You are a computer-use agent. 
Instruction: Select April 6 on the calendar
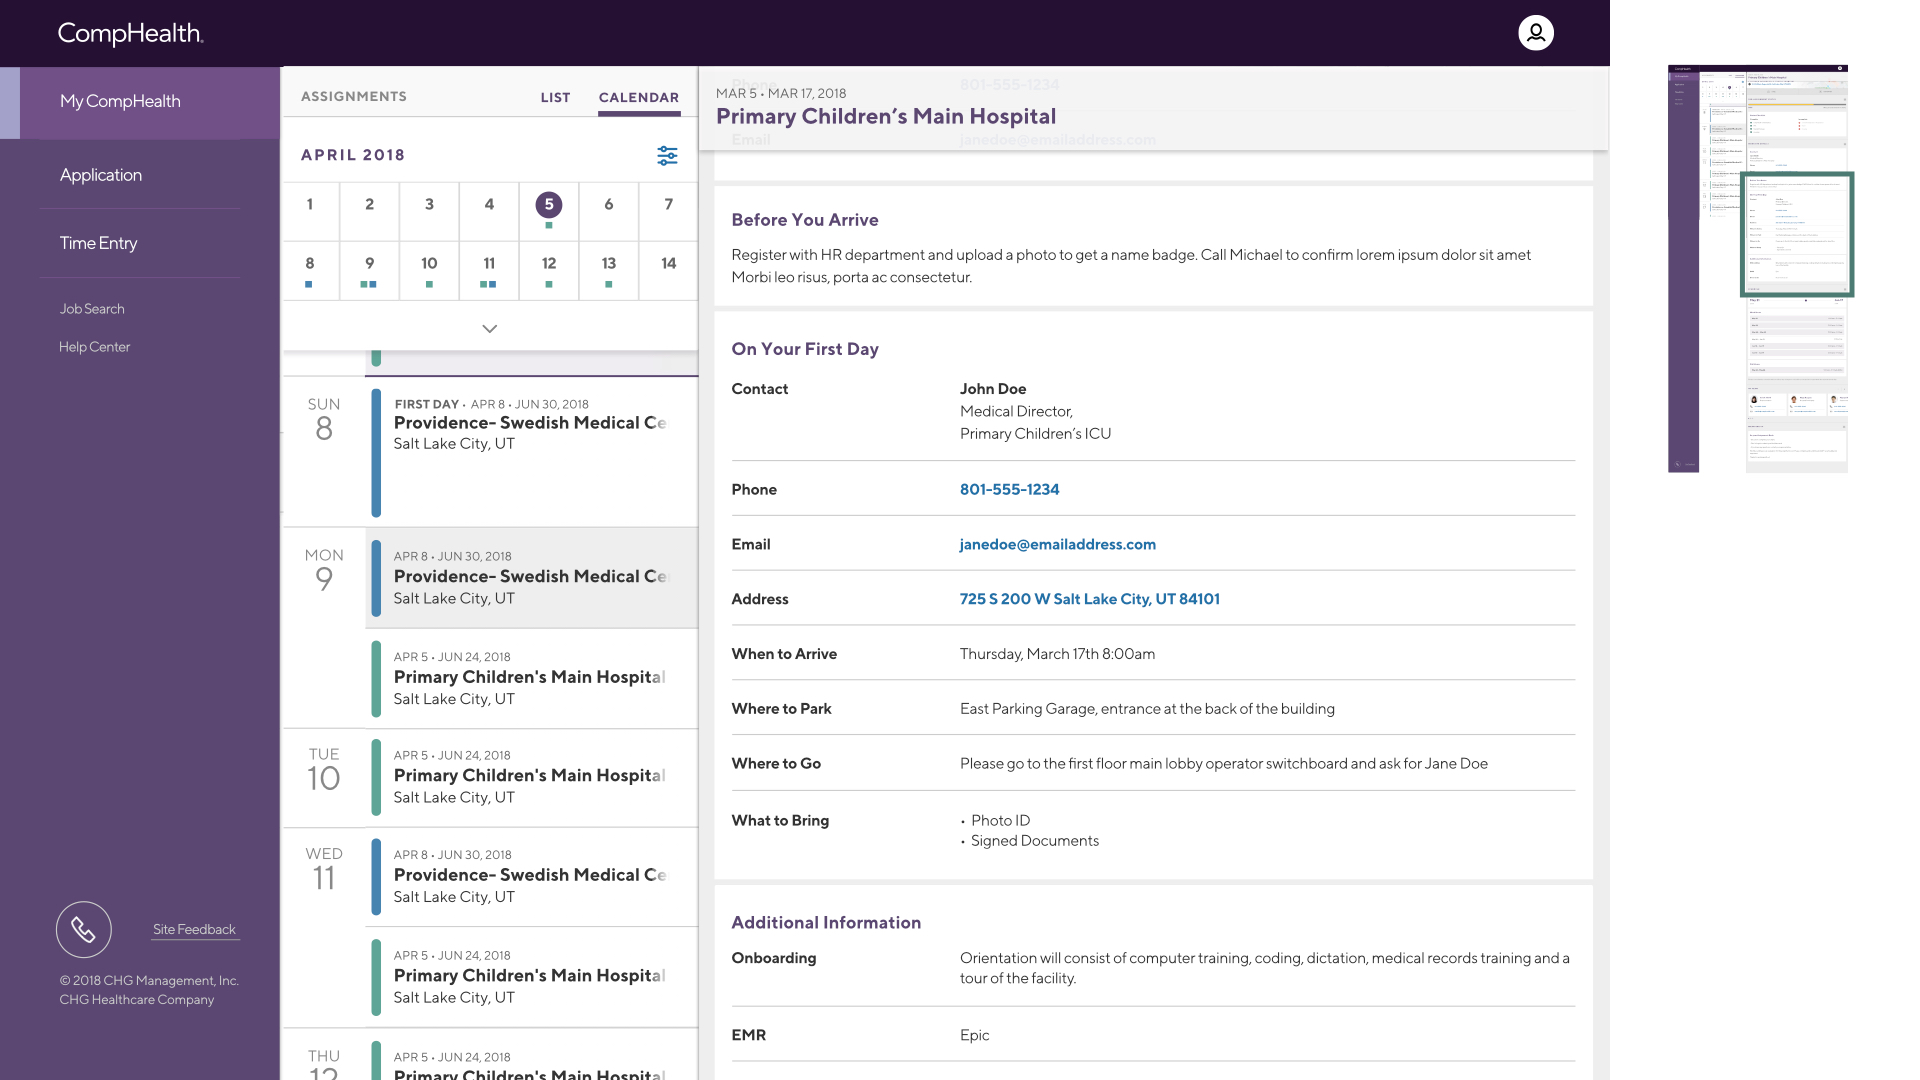pyautogui.click(x=609, y=211)
